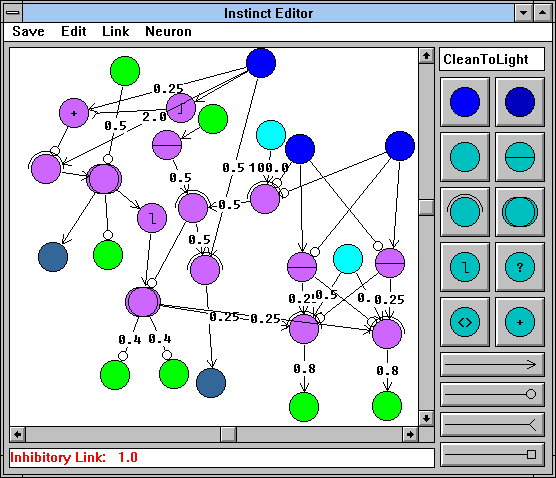556x478 pixels.
Task: Click the 0.25 label near top
Action: [168, 89]
